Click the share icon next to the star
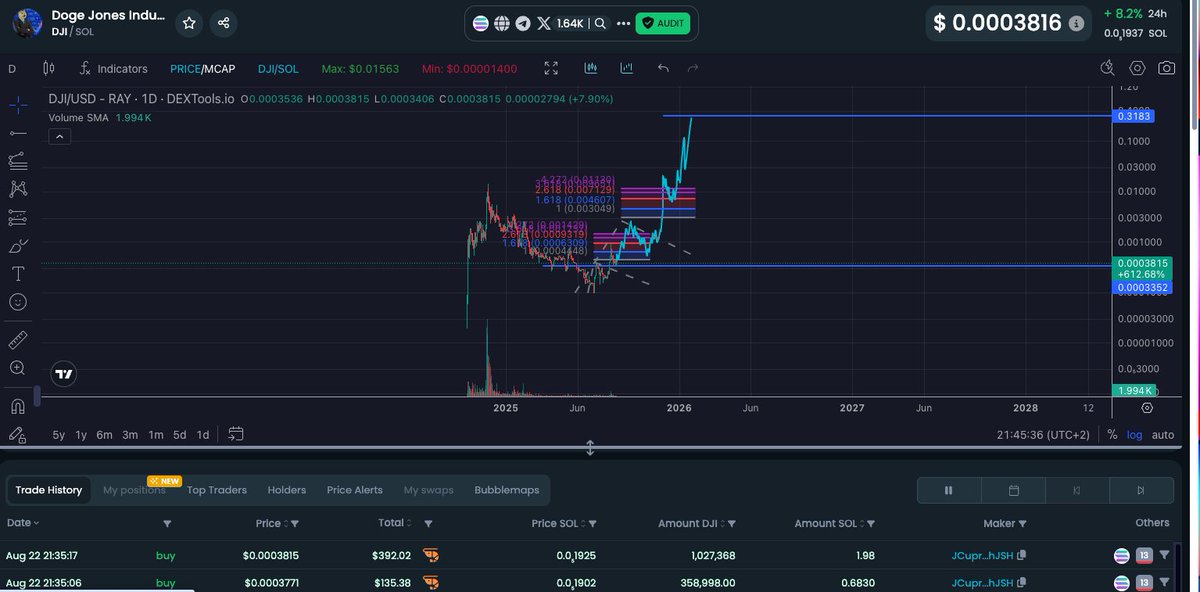 [x=223, y=23]
